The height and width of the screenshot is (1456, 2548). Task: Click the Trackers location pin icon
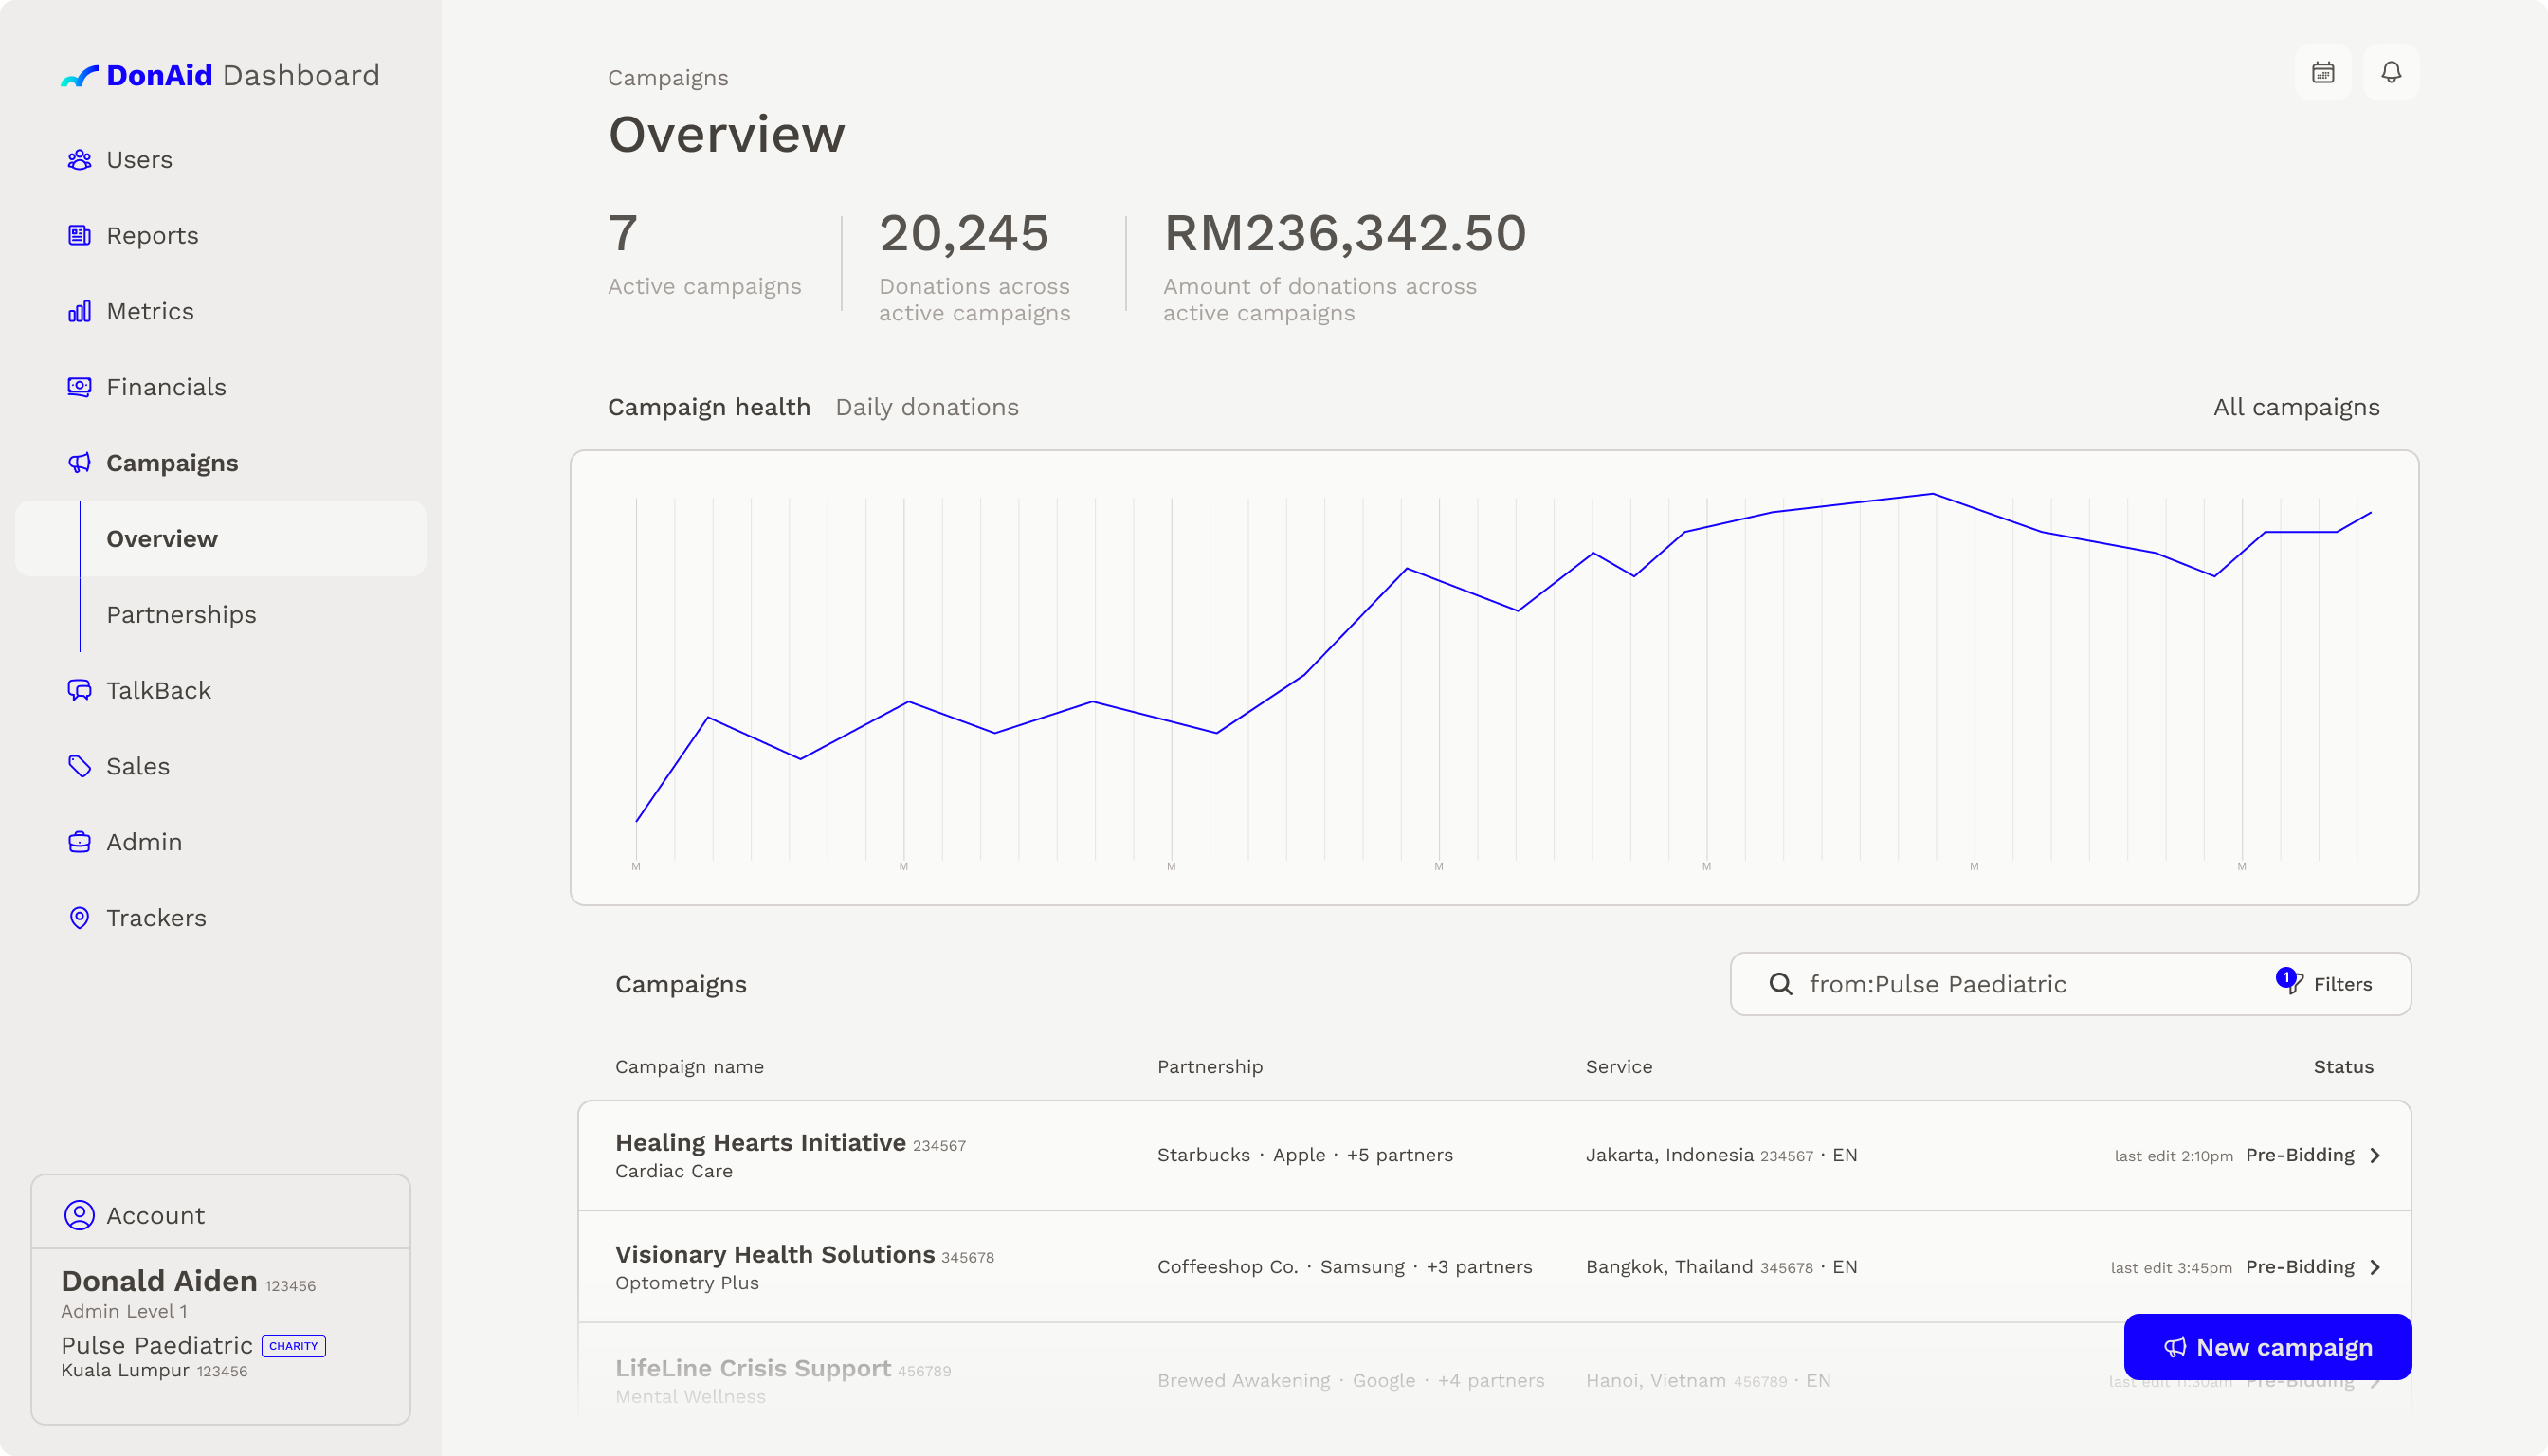coord(79,918)
